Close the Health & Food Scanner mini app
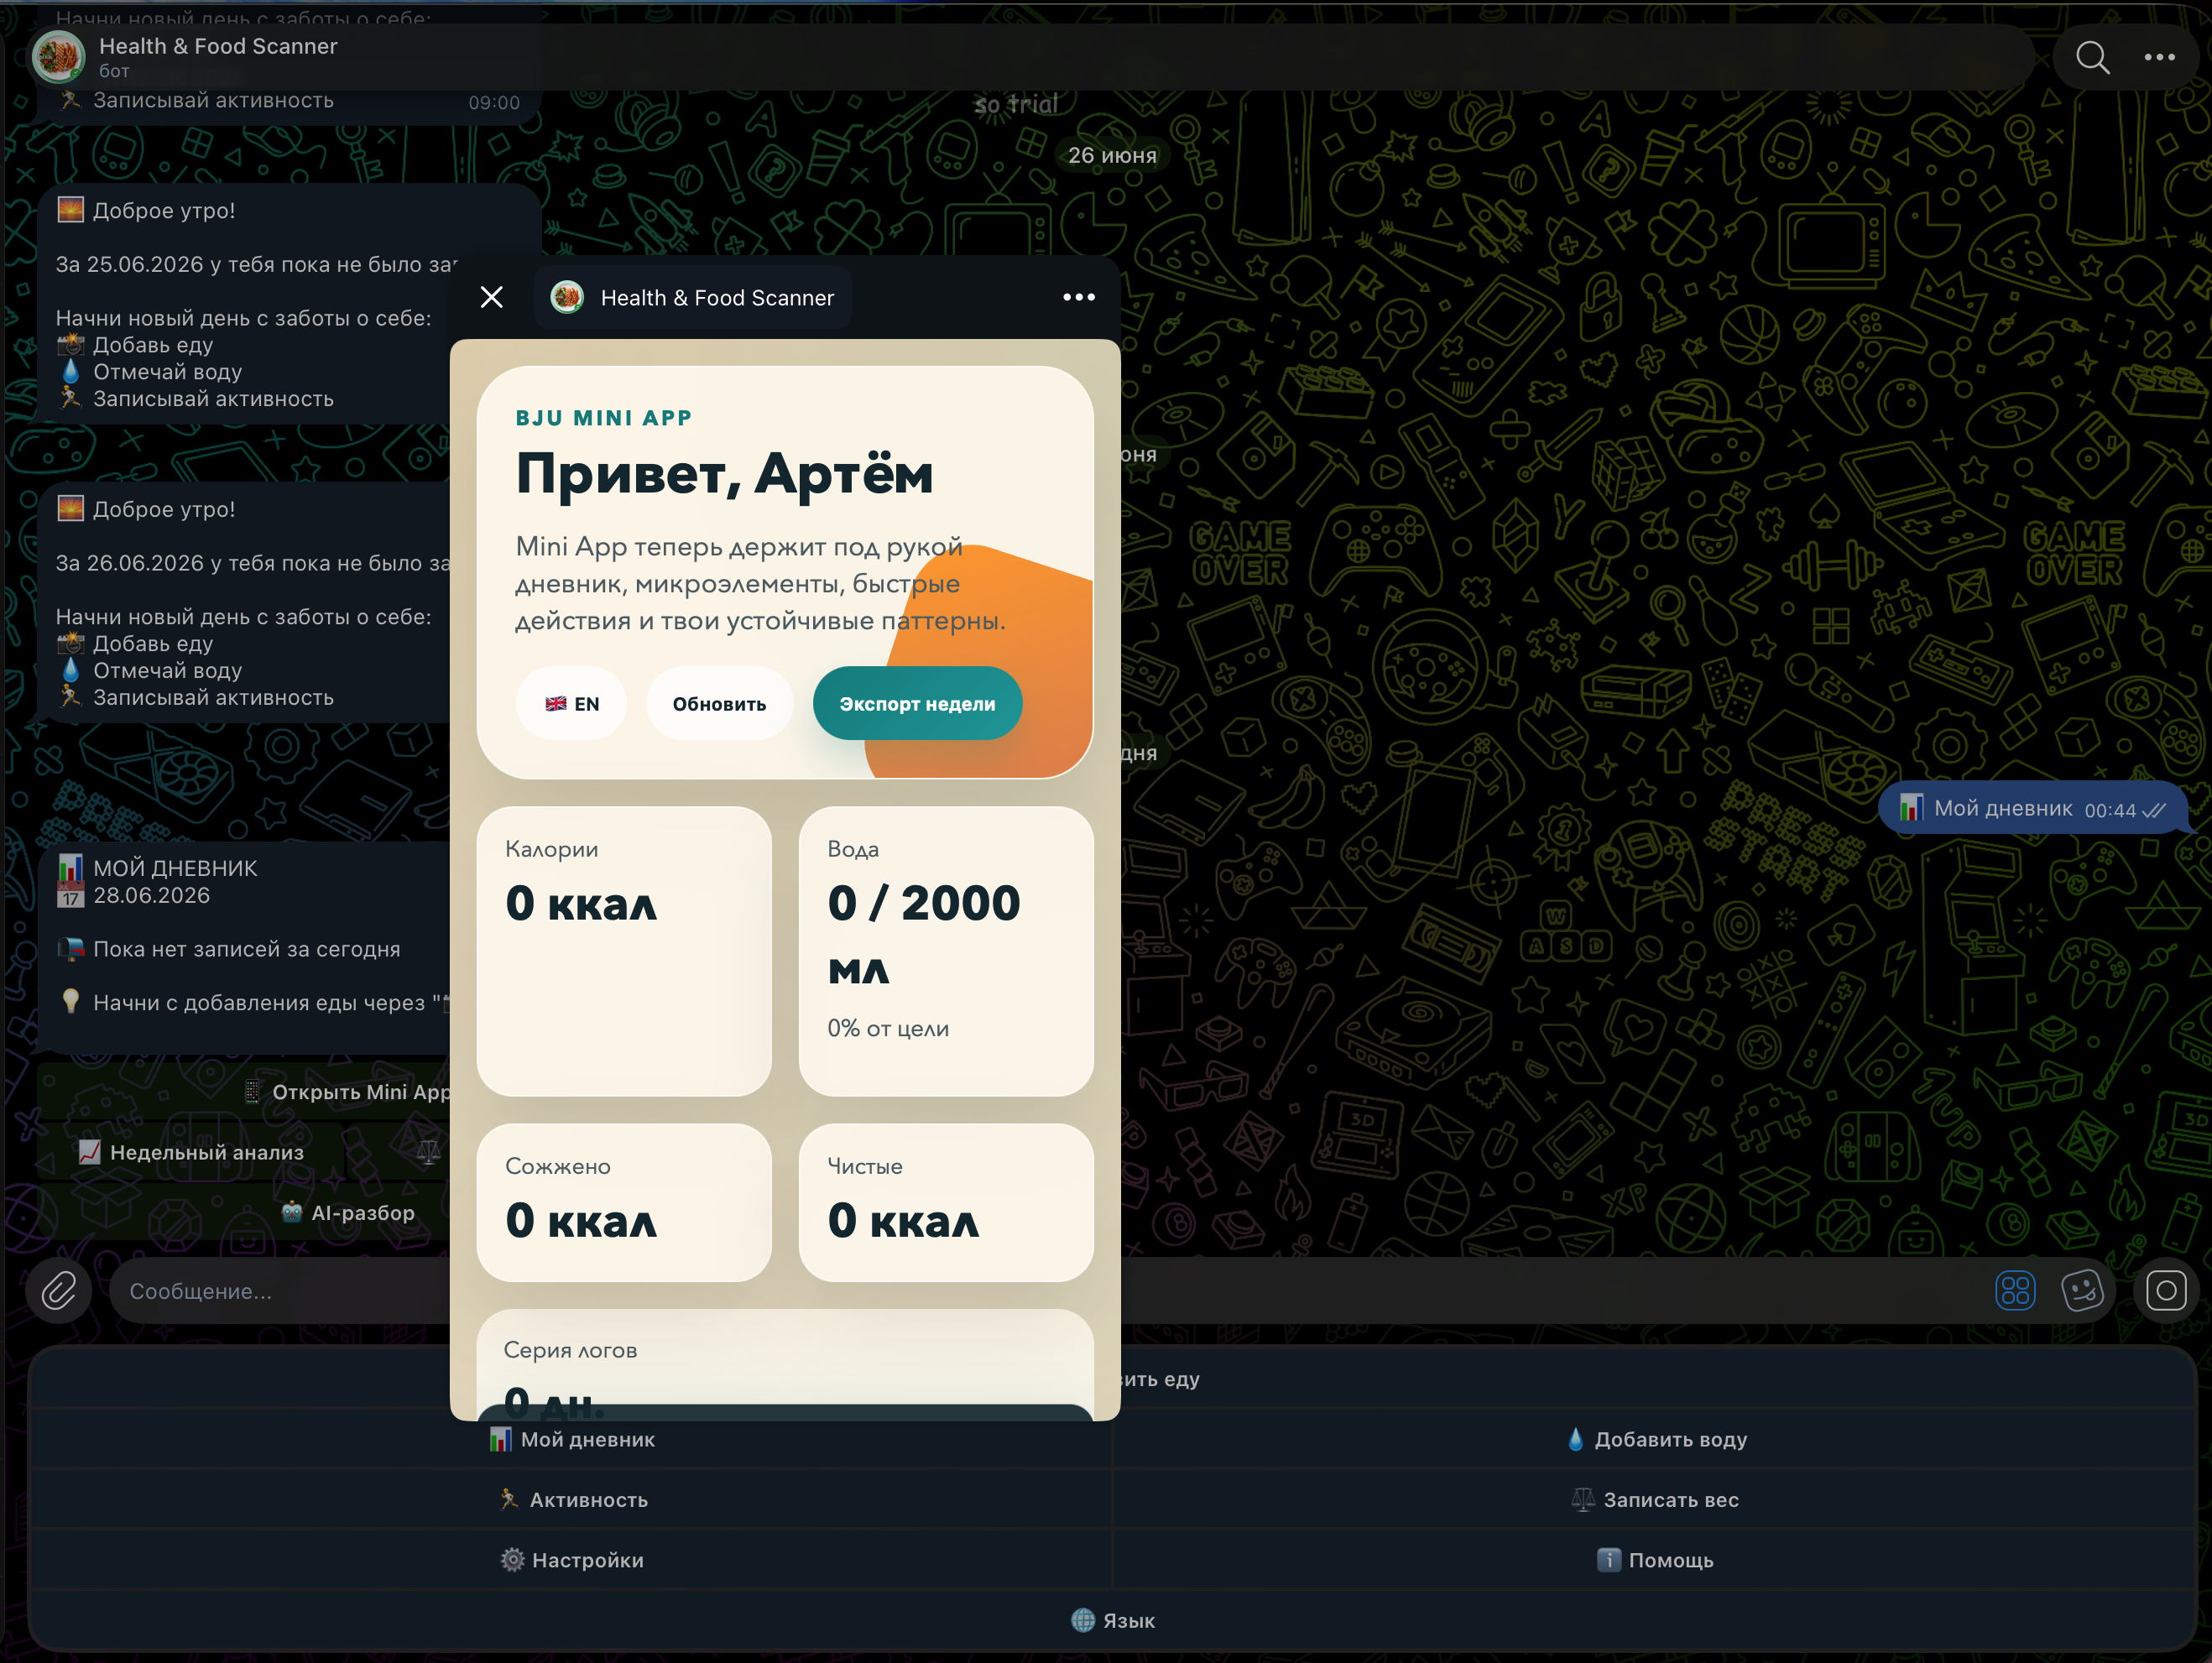The image size is (2212, 1663). (491, 297)
